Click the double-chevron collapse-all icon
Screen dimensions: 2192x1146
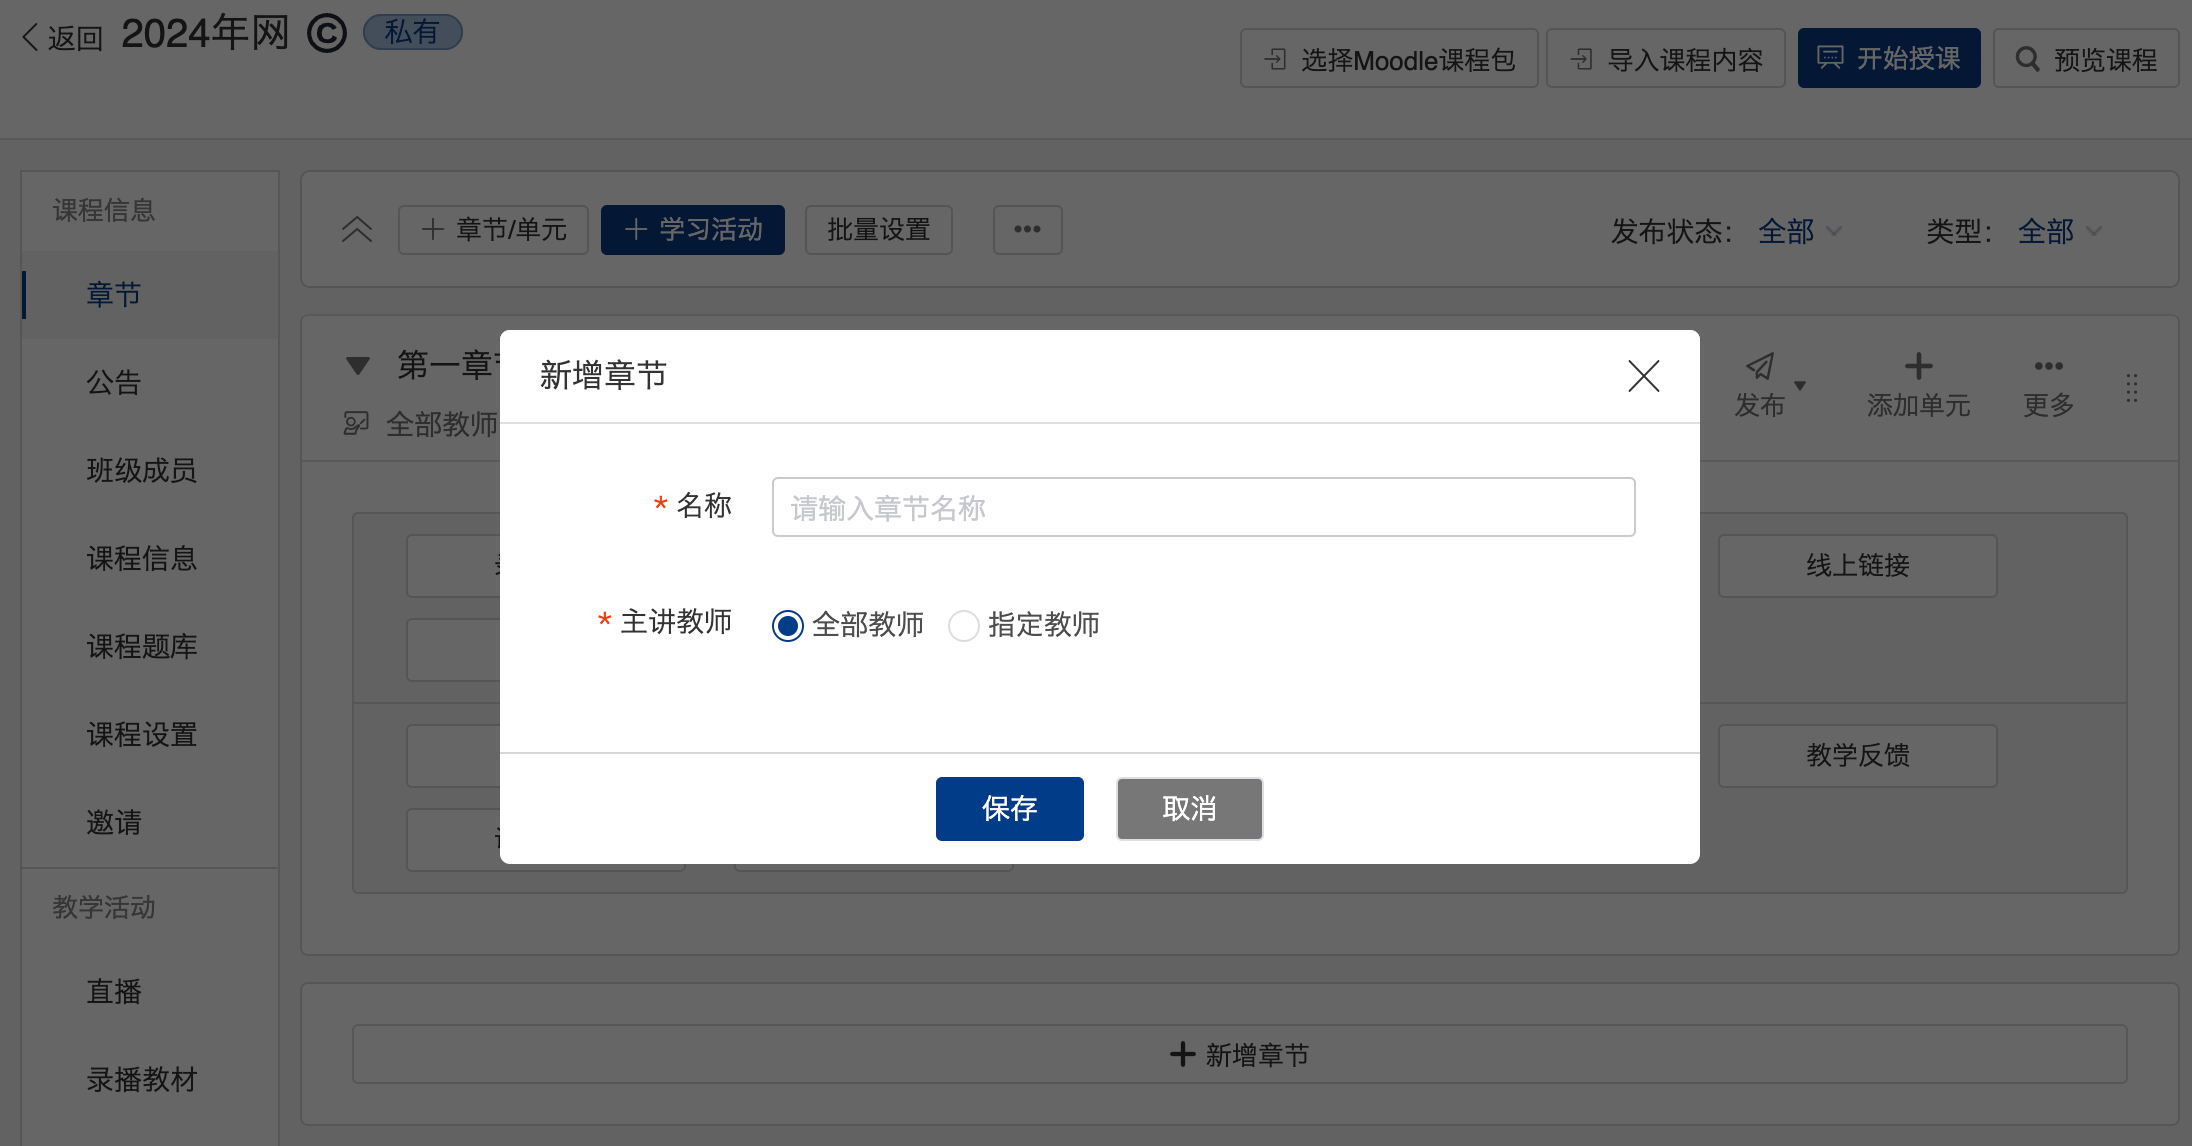[x=357, y=230]
